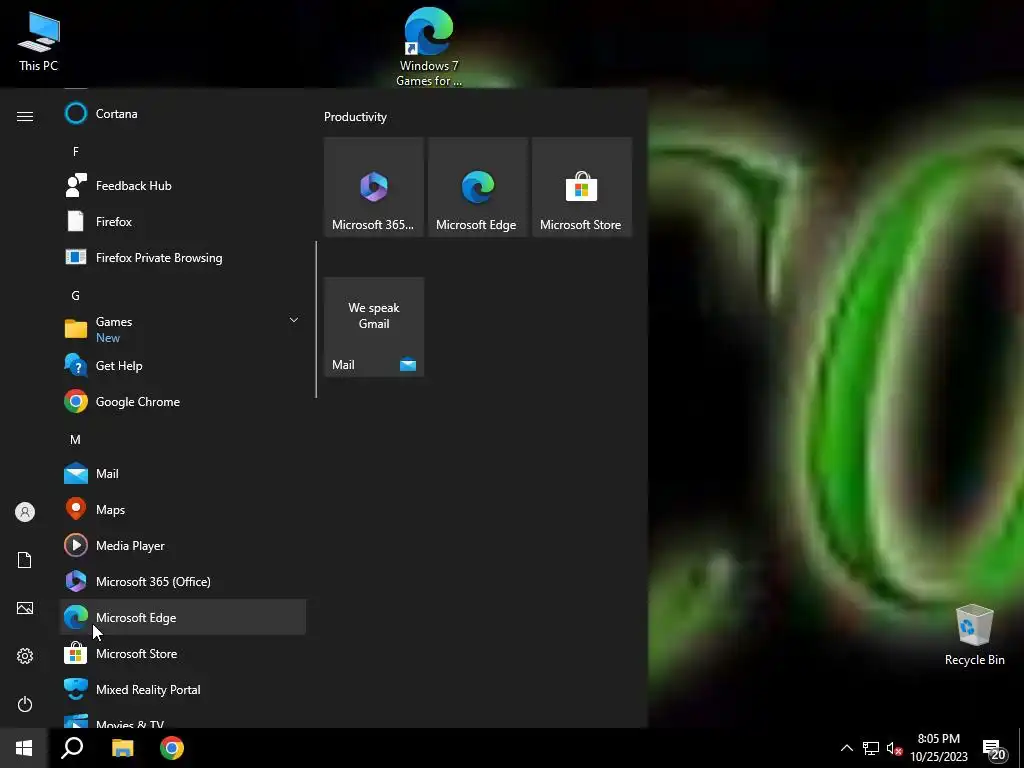Open the clock showing 8:05 PM

(939, 748)
